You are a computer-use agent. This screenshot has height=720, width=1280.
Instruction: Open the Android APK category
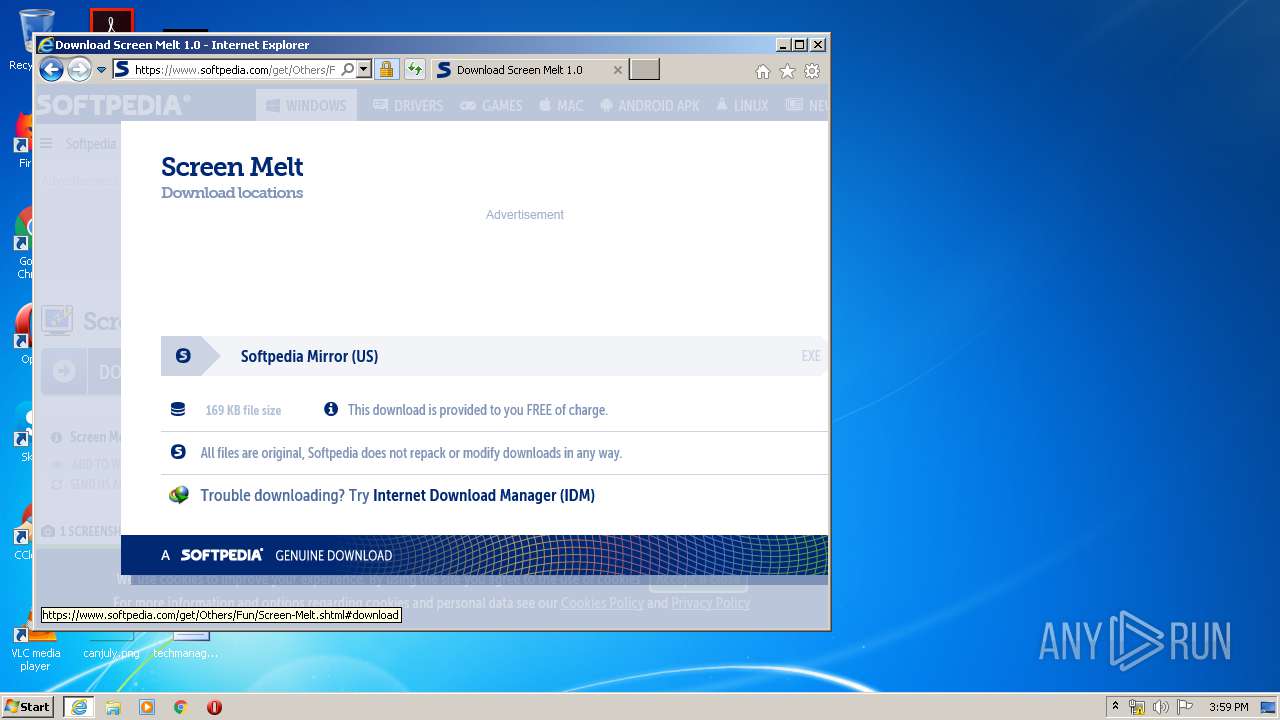(650, 105)
